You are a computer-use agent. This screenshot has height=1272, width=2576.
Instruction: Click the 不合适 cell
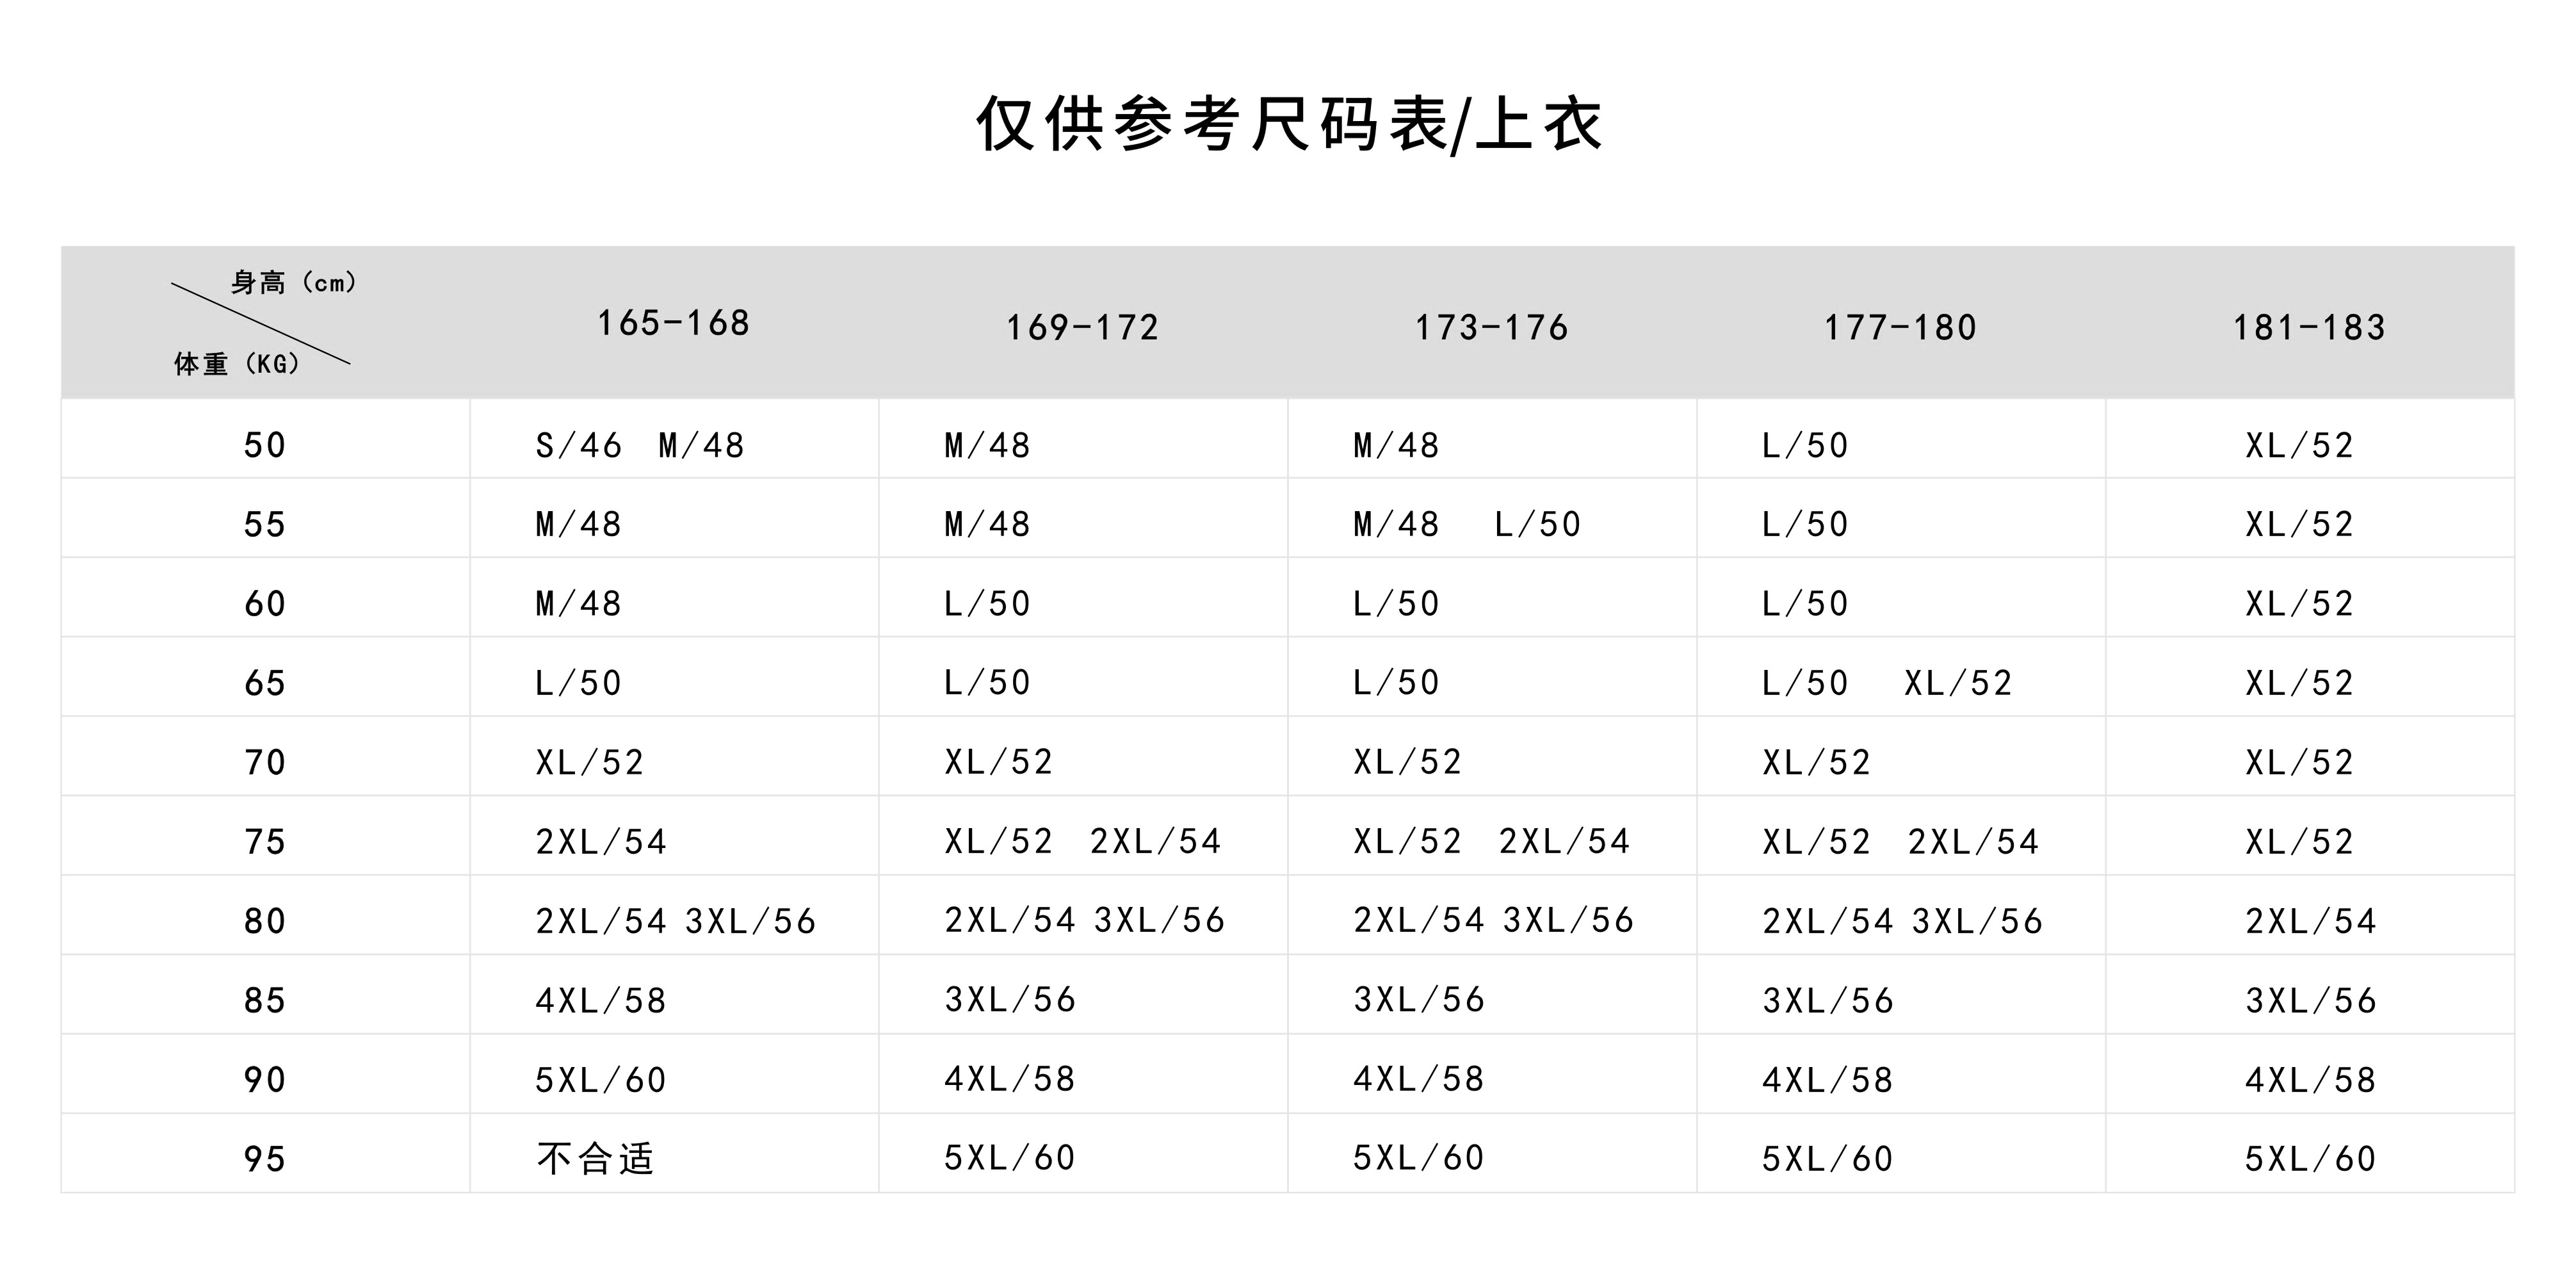[x=595, y=1159]
